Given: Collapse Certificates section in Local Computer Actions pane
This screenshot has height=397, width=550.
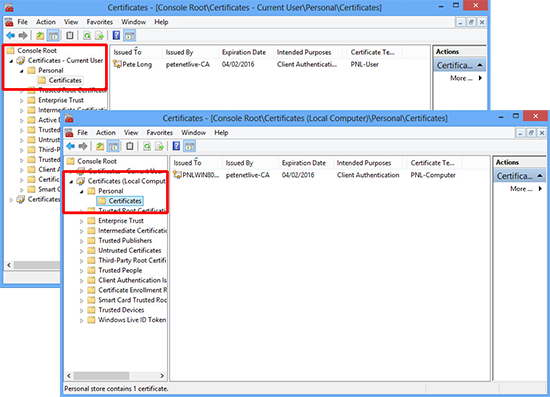Looking at the screenshot, I should [x=540, y=175].
